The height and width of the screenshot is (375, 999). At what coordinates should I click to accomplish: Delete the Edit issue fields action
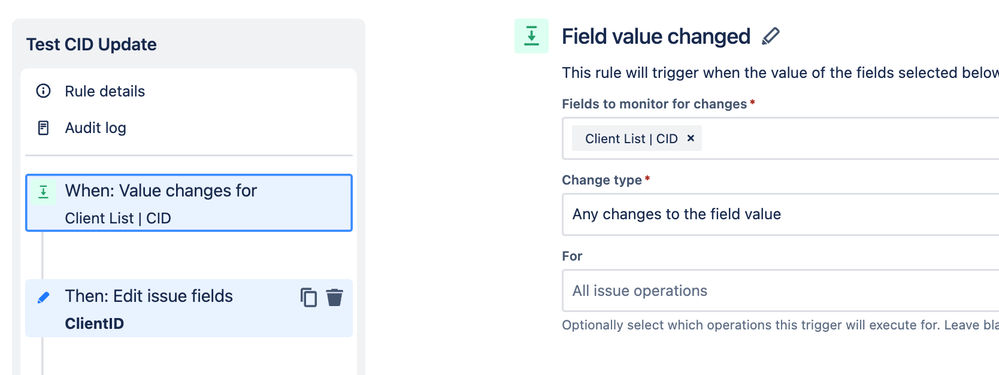pyautogui.click(x=334, y=297)
